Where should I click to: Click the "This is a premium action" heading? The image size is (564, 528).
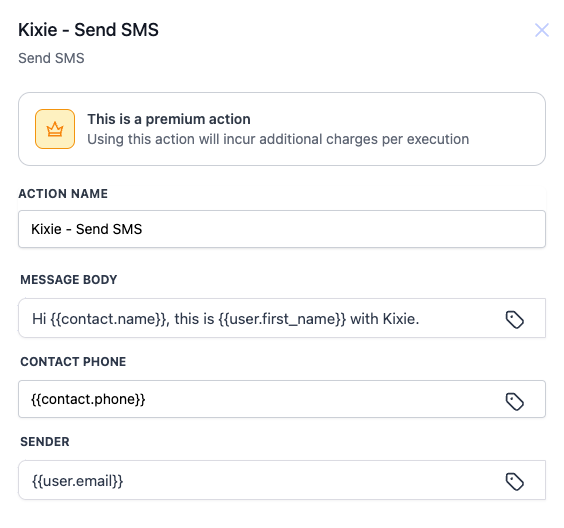click(x=169, y=119)
